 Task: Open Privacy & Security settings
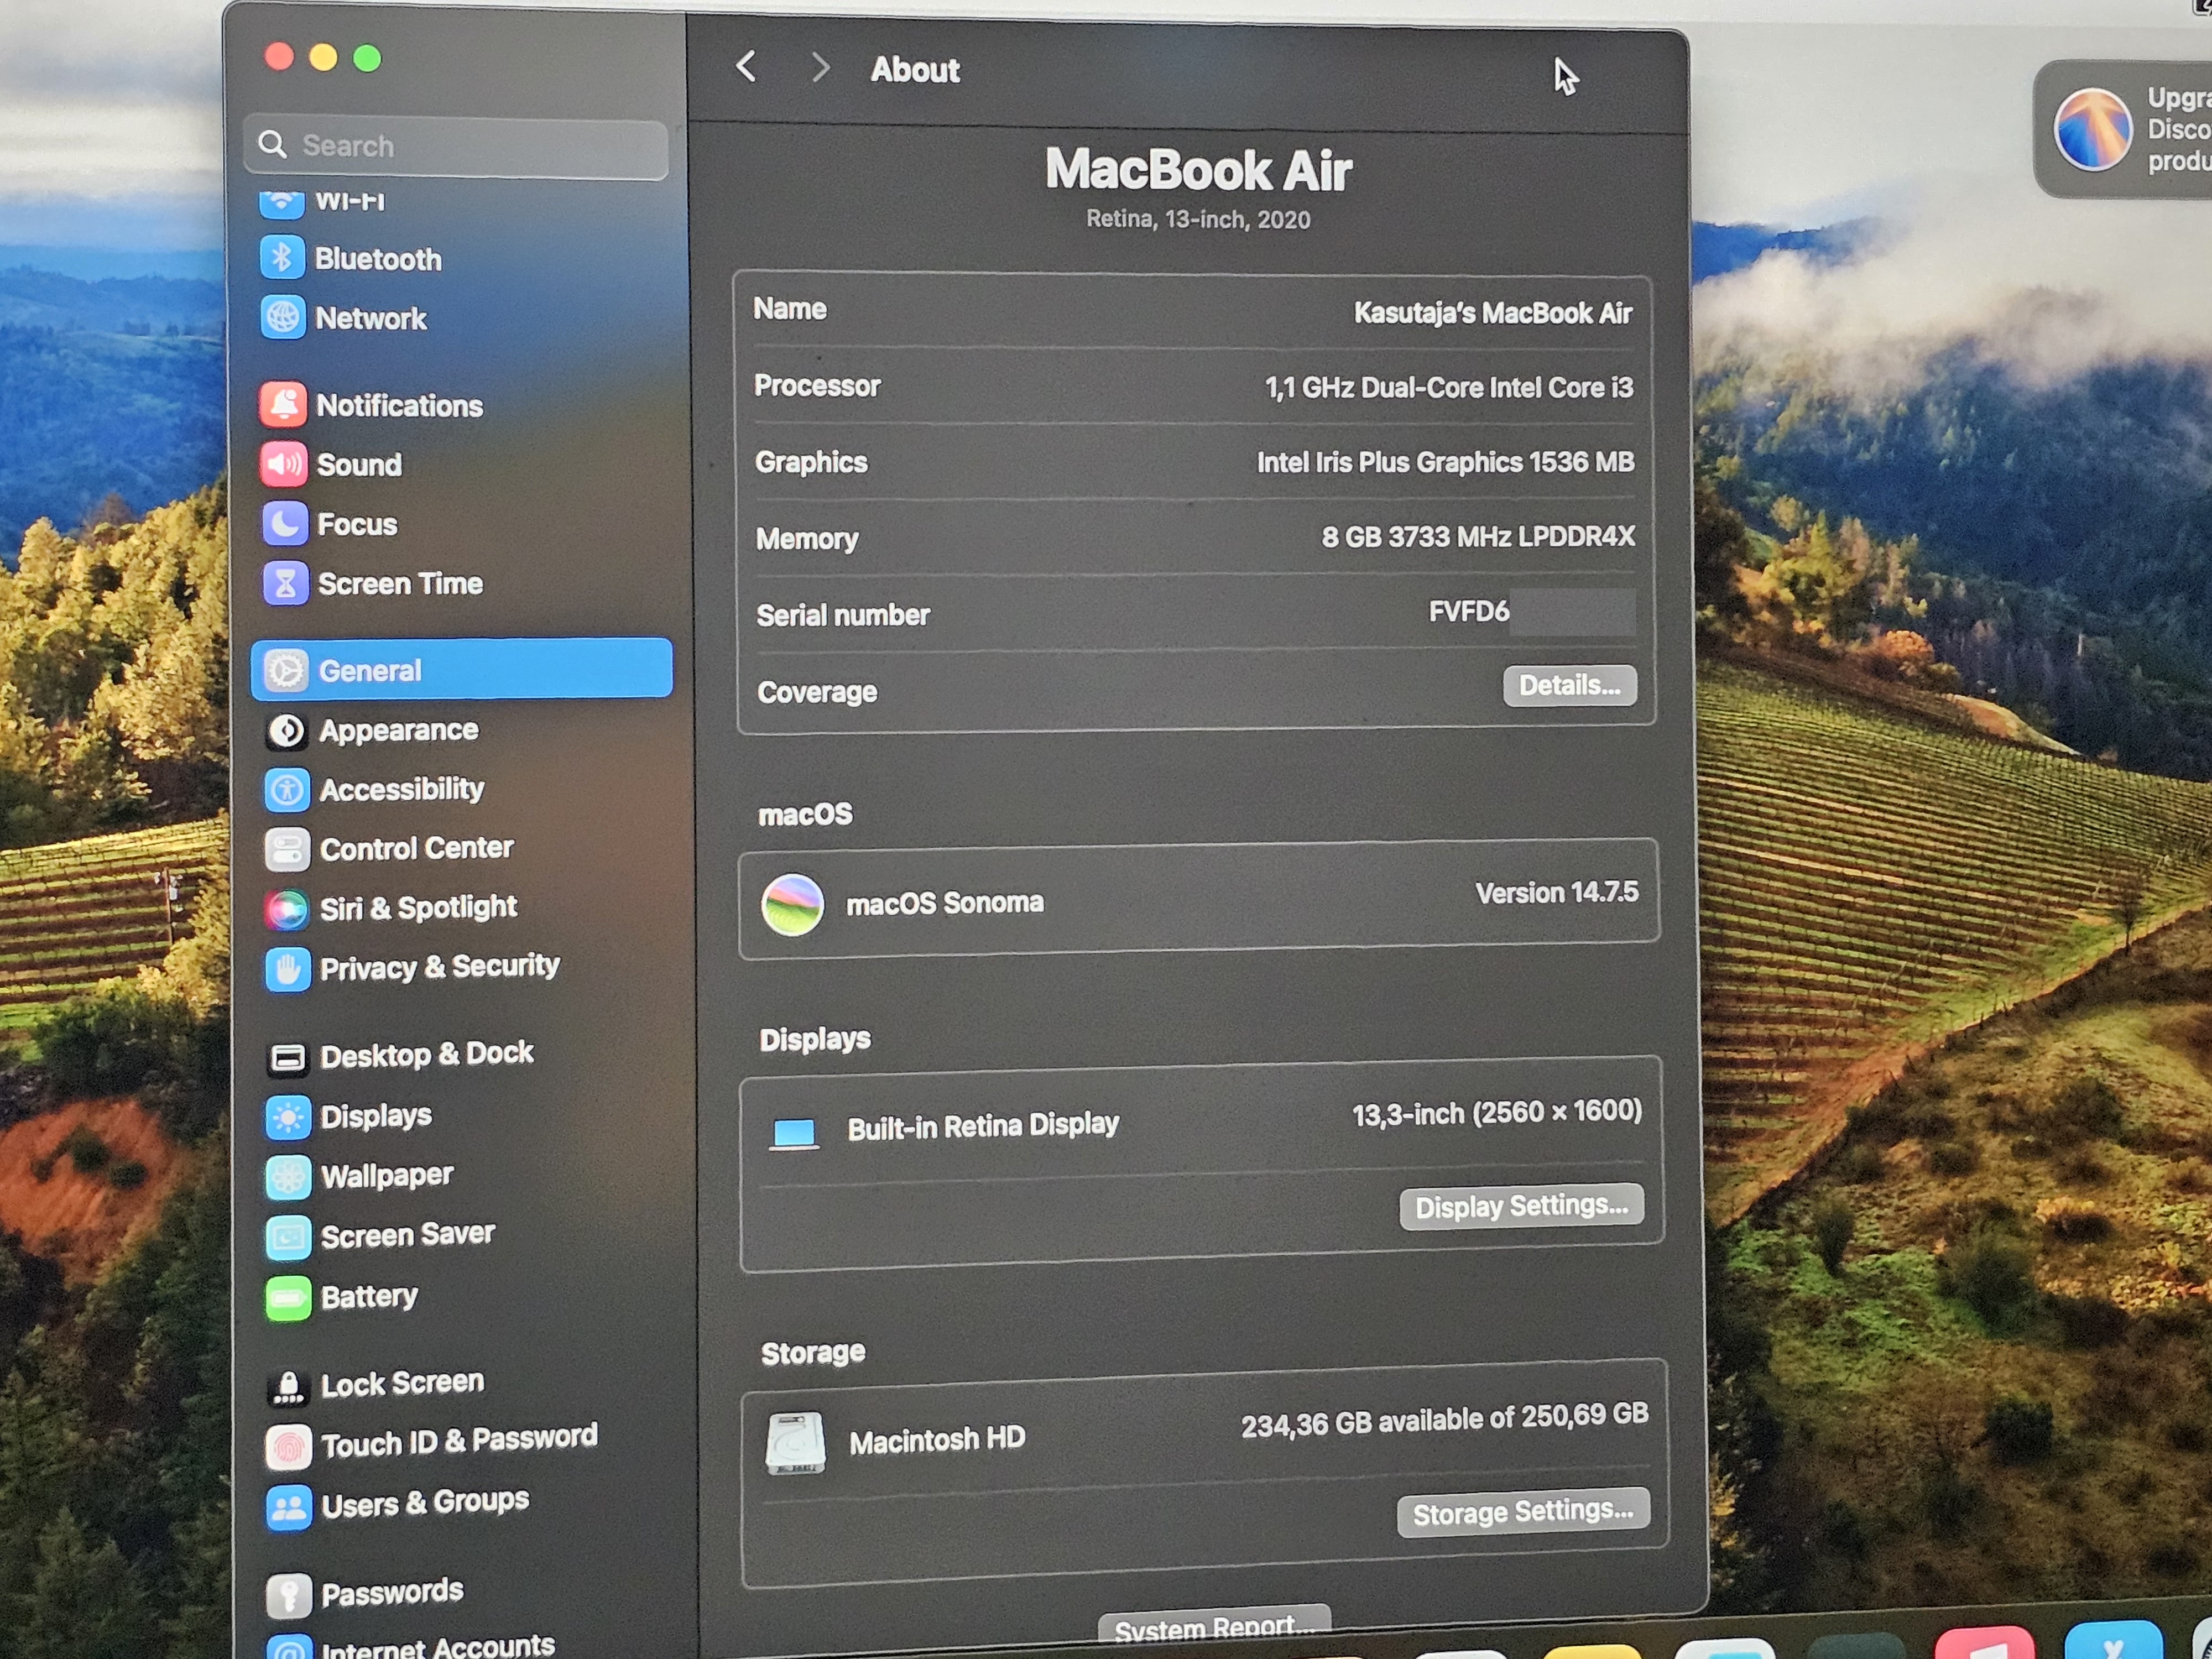tap(413, 967)
